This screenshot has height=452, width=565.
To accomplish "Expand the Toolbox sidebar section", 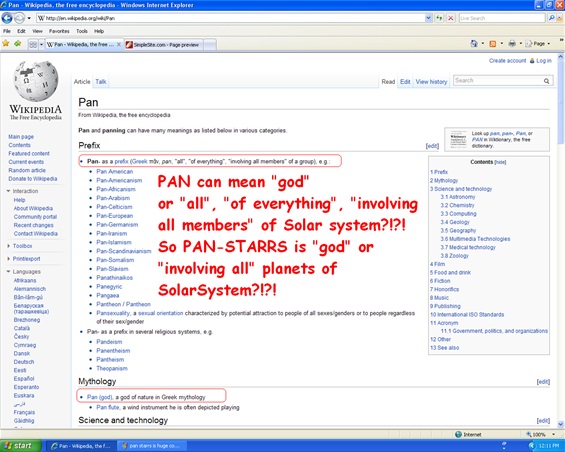I will click(x=20, y=246).
